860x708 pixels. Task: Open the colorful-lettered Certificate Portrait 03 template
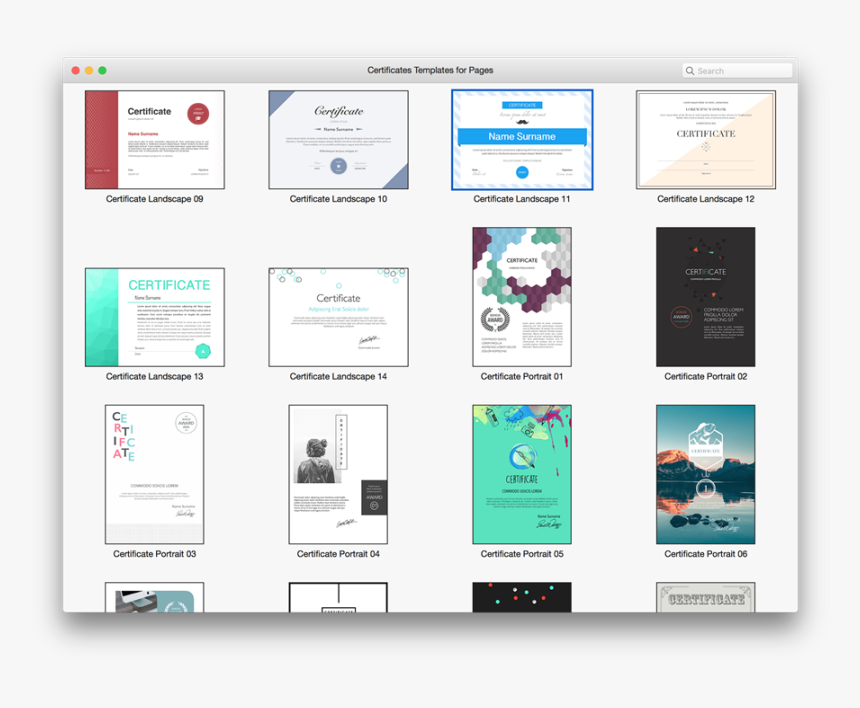tap(154, 472)
